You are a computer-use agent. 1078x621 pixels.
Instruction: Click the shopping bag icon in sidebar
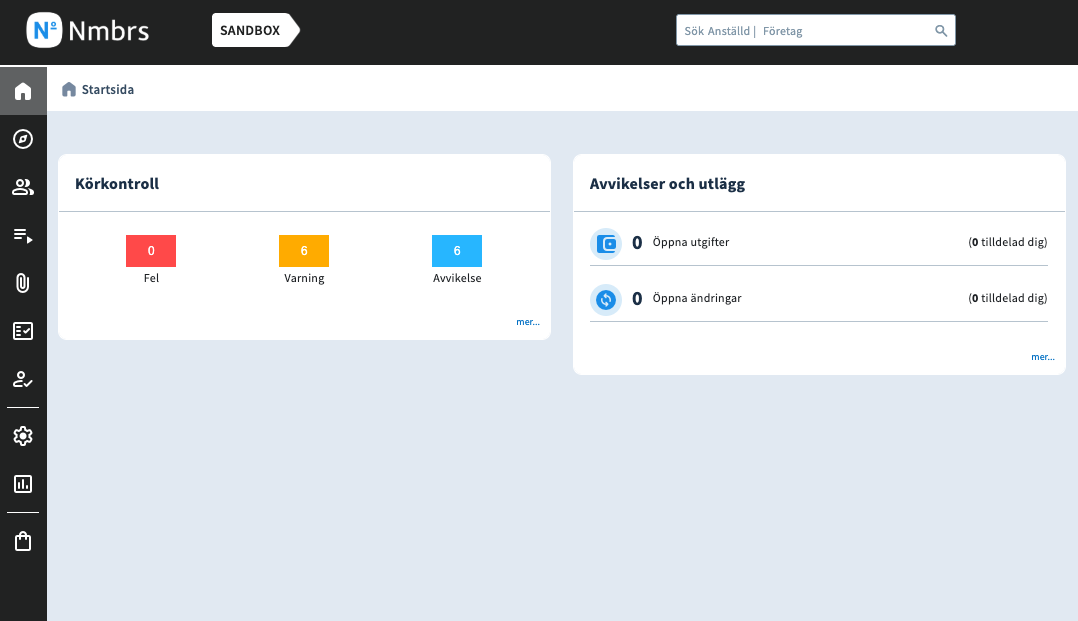(23, 541)
